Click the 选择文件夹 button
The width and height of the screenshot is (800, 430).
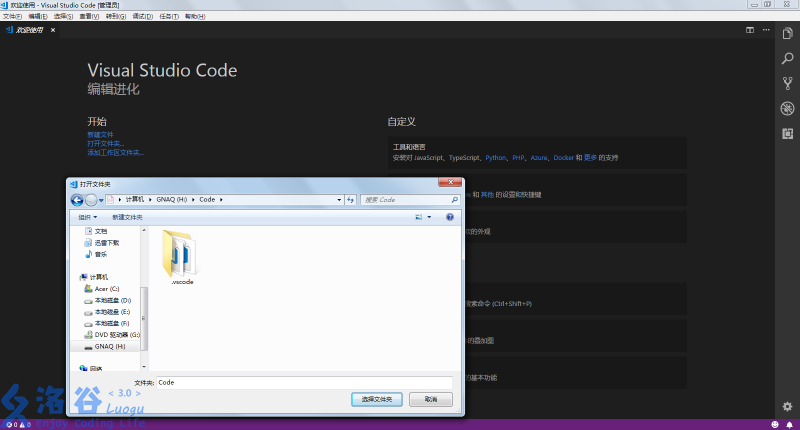pos(377,399)
